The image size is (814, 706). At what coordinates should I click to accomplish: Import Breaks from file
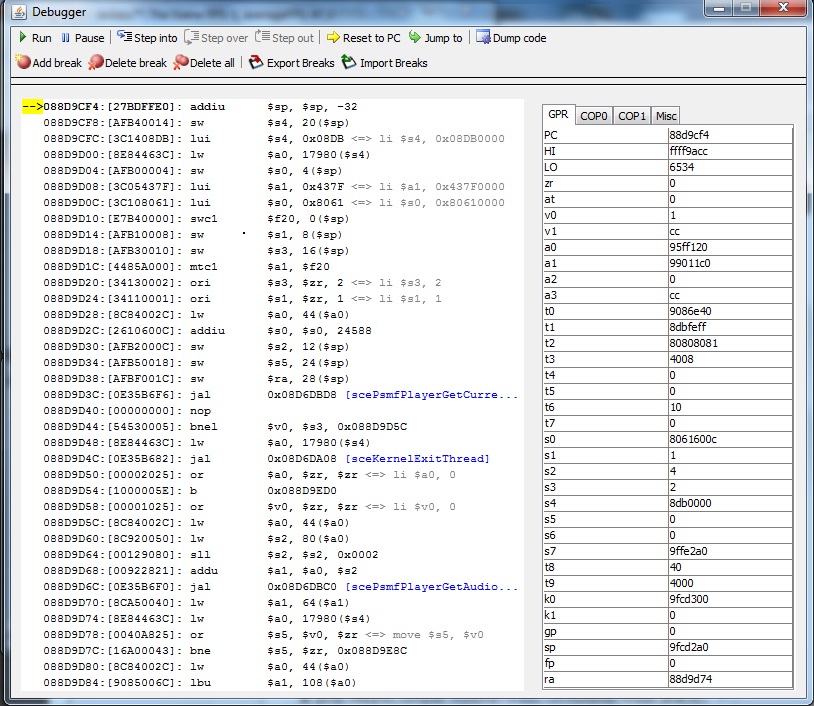click(384, 63)
